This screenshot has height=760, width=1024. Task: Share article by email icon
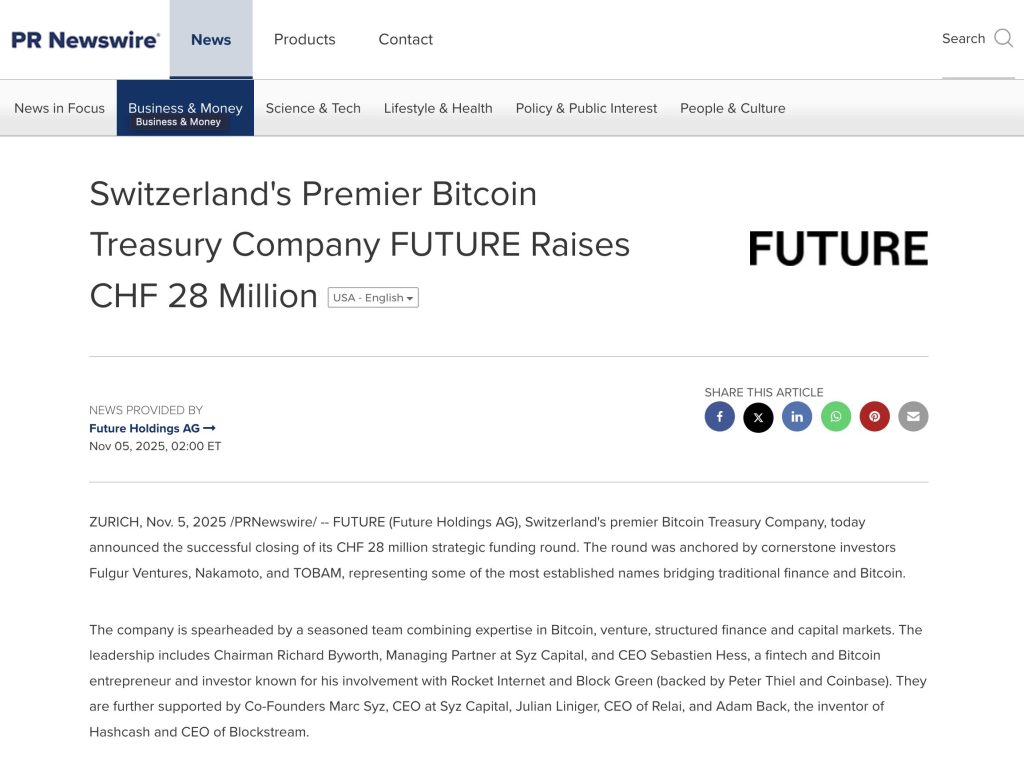coord(913,417)
